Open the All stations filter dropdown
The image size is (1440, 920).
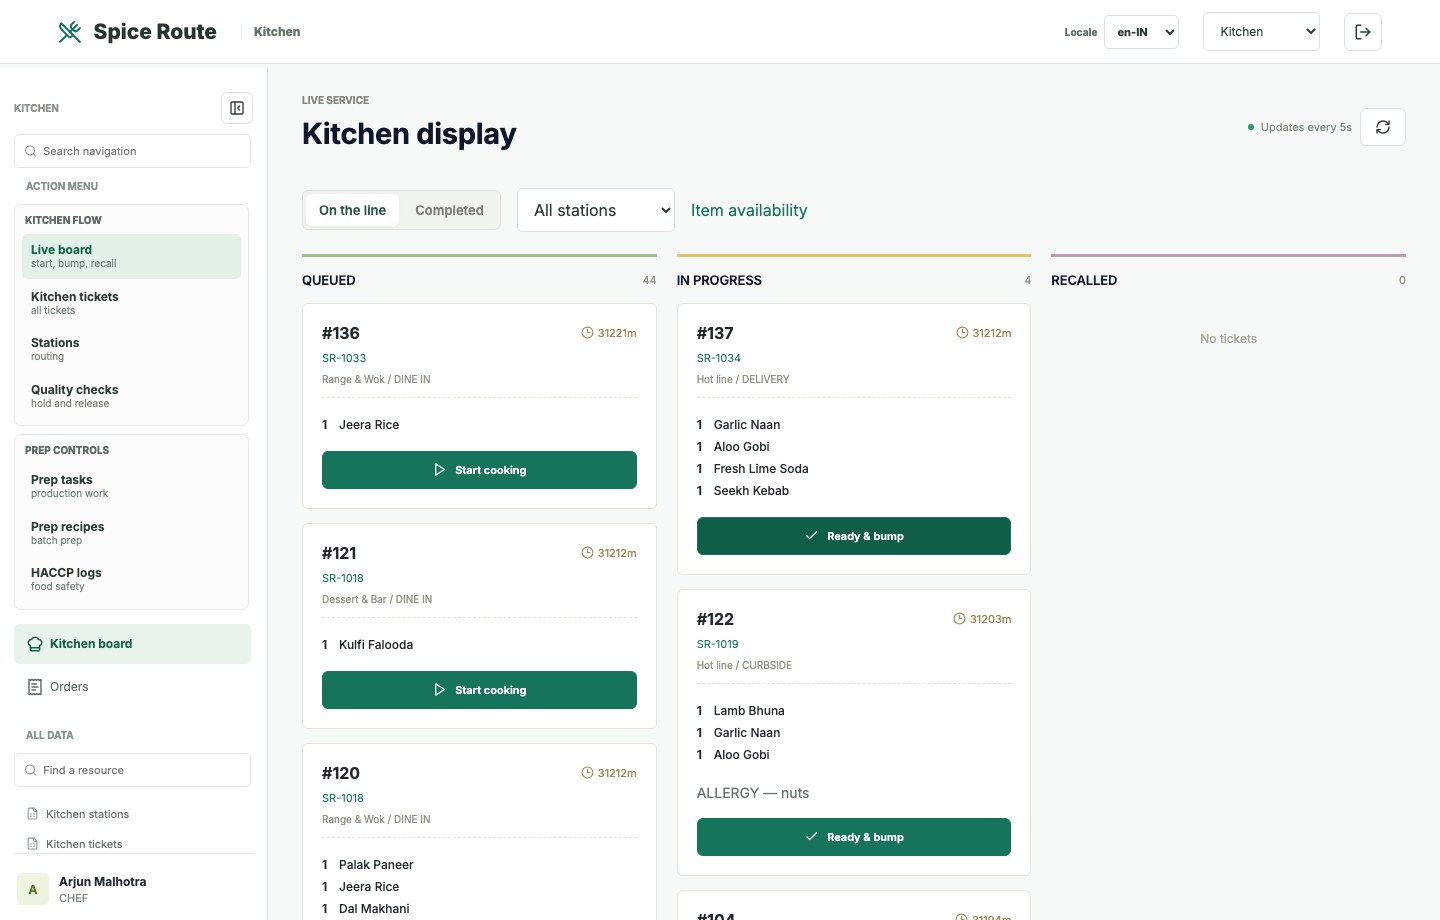pos(596,210)
